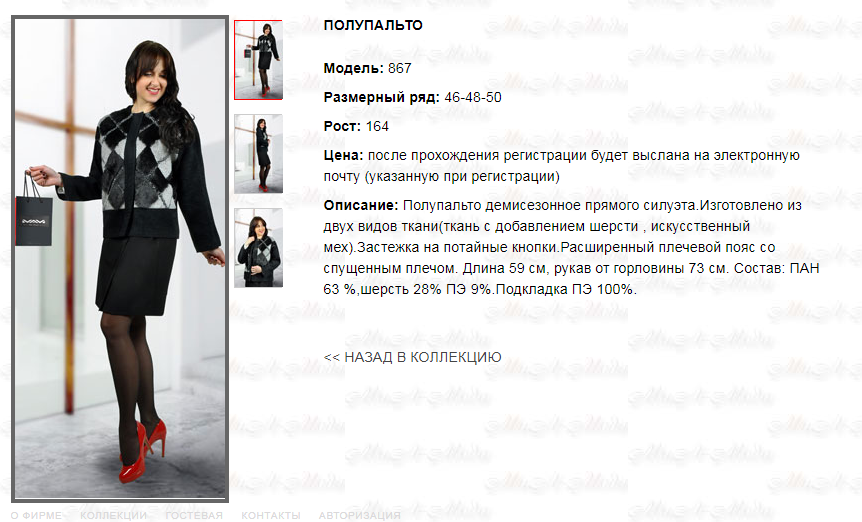Click the Рост label
Viewport: 862px width, 522px height.
[x=342, y=126]
